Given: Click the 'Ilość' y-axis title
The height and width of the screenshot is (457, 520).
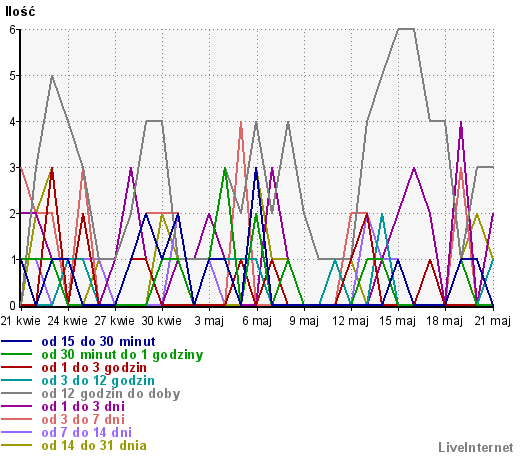Looking at the screenshot, I should (x=20, y=12).
